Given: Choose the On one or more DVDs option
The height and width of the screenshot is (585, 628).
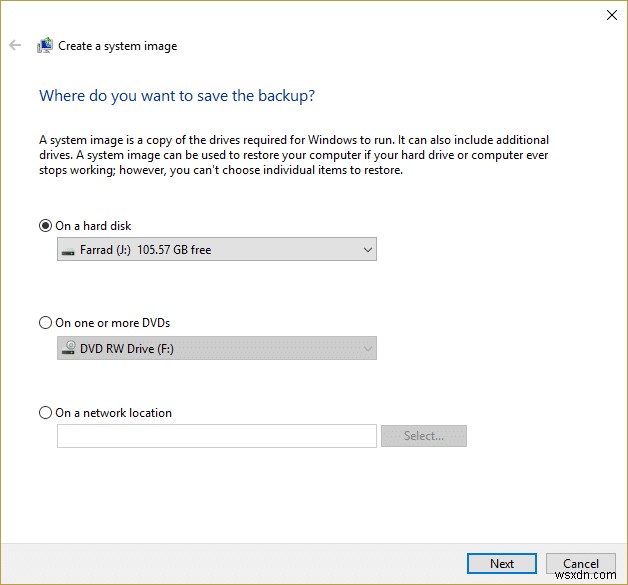Looking at the screenshot, I should (x=45, y=323).
